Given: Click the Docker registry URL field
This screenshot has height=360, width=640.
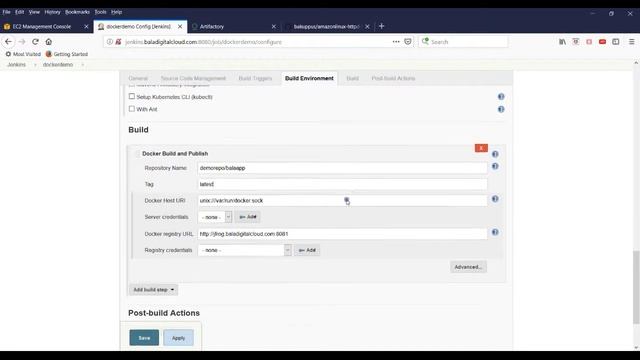Looking at the screenshot, I should 342,234.
